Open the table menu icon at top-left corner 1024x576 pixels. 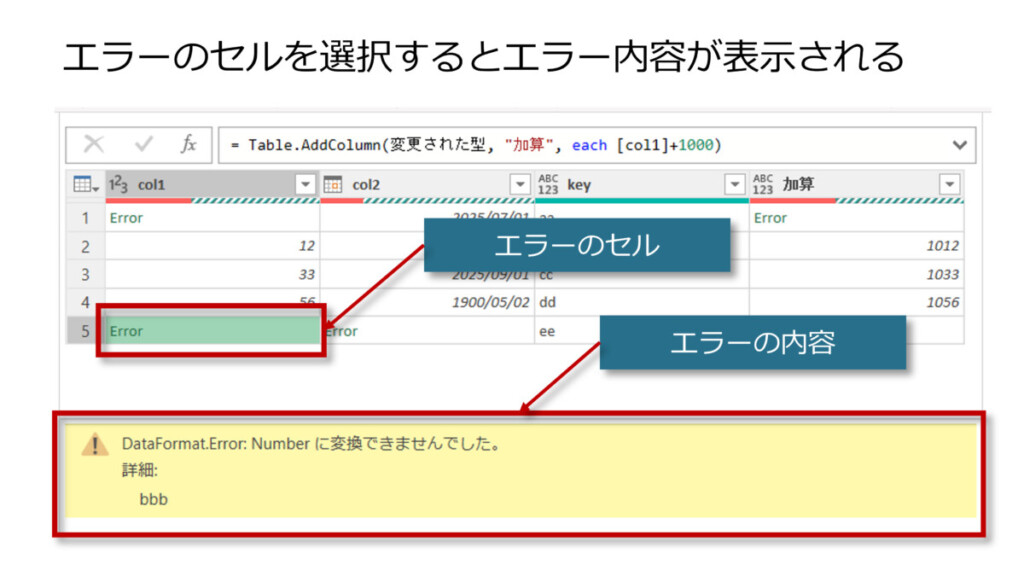(84, 185)
